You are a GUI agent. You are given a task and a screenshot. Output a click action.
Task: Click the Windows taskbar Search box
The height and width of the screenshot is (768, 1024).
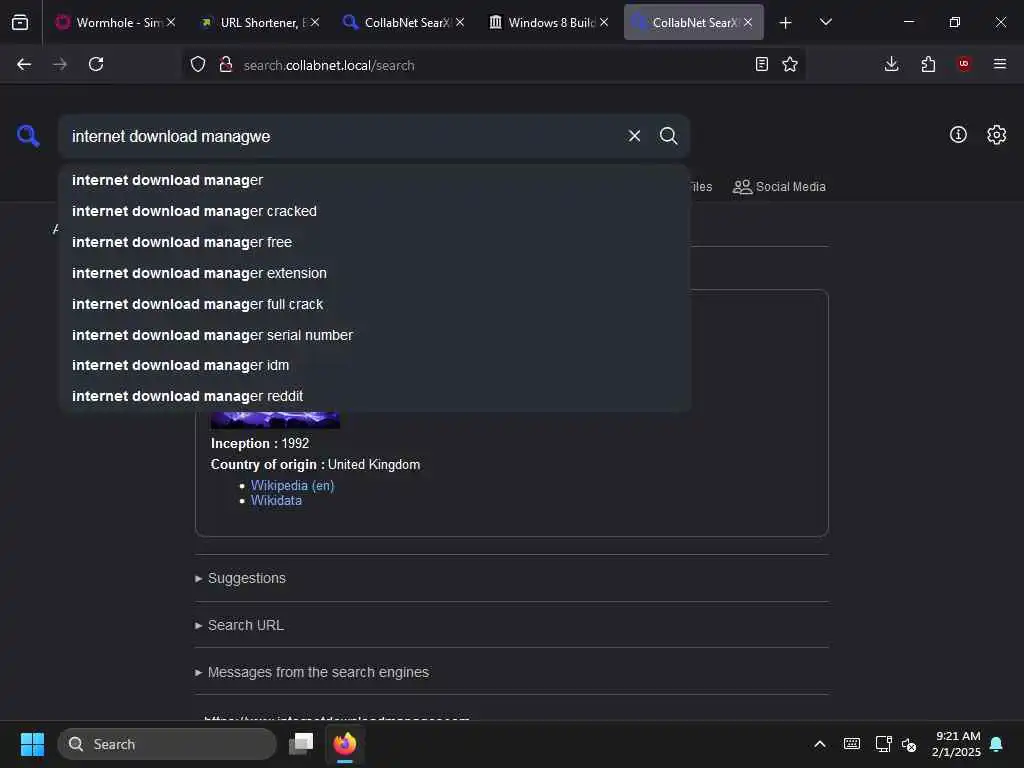pyautogui.click(x=167, y=744)
